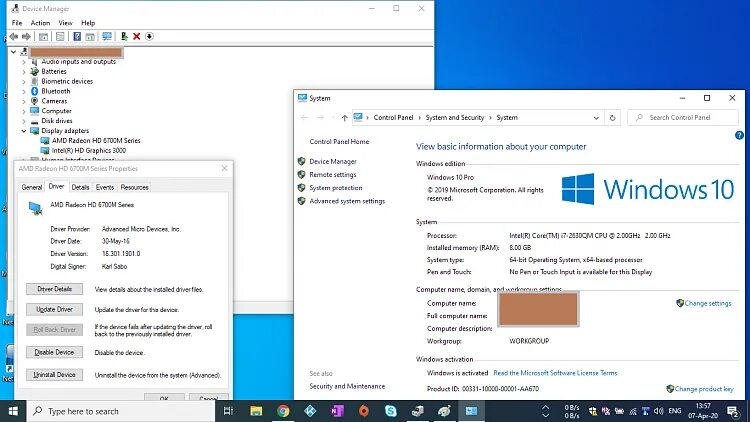Open the File menu in Device Manager
The height and width of the screenshot is (422, 750).
(x=17, y=22)
